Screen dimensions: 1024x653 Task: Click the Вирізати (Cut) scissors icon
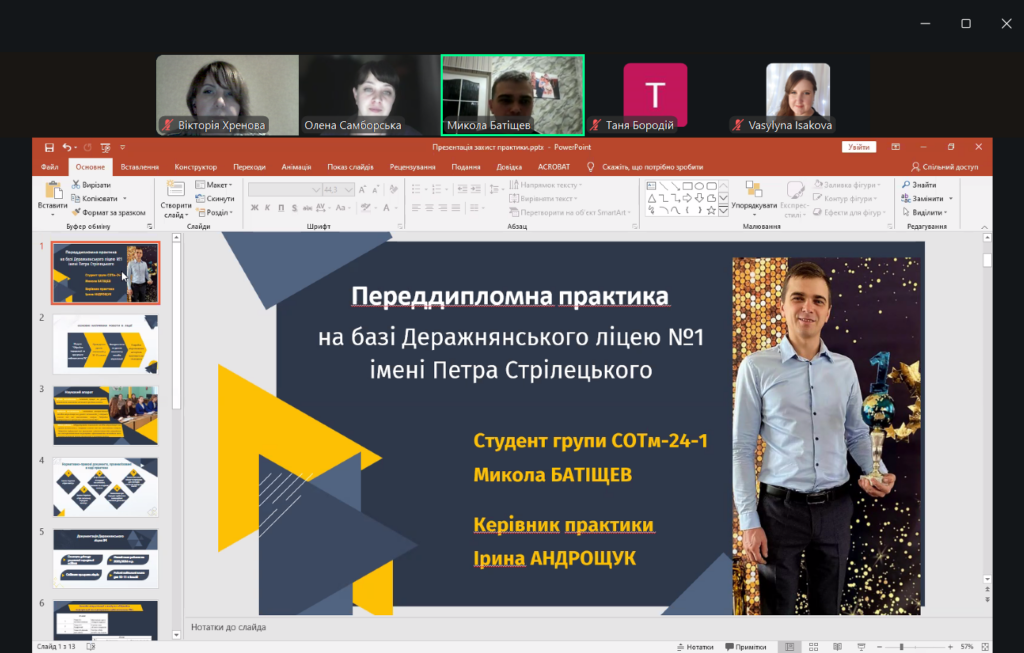click(x=76, y=185)
